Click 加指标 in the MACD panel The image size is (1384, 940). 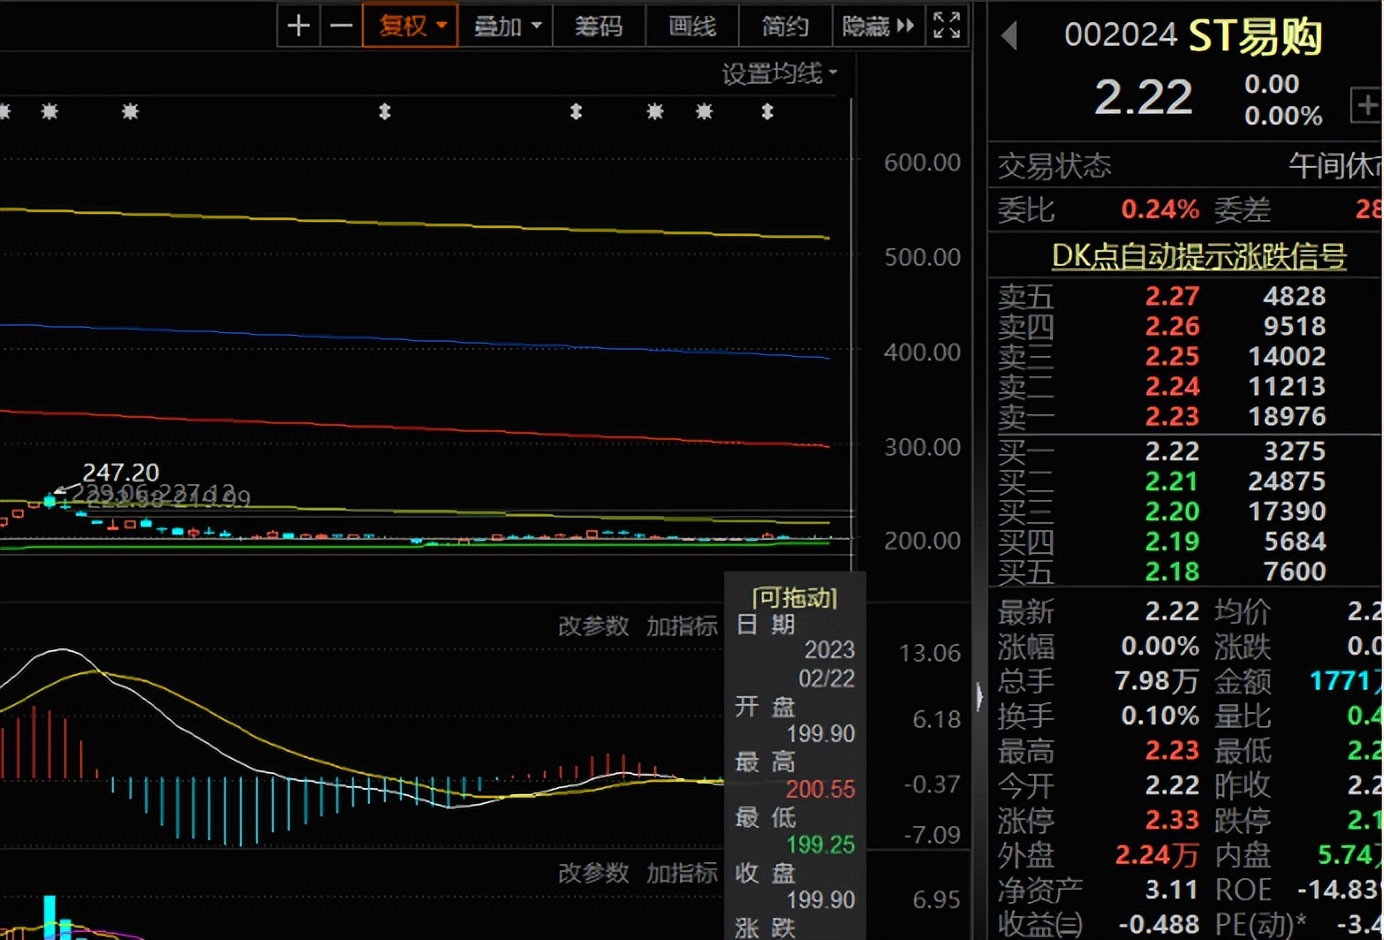coord(681,626)
